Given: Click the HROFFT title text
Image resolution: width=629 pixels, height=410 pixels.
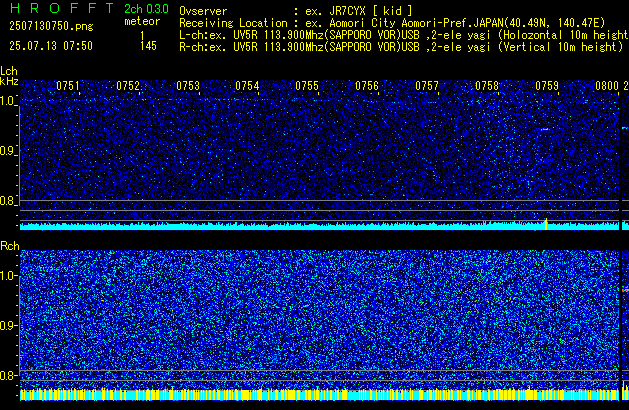Looking at the screenshot, I should [62, 8].
